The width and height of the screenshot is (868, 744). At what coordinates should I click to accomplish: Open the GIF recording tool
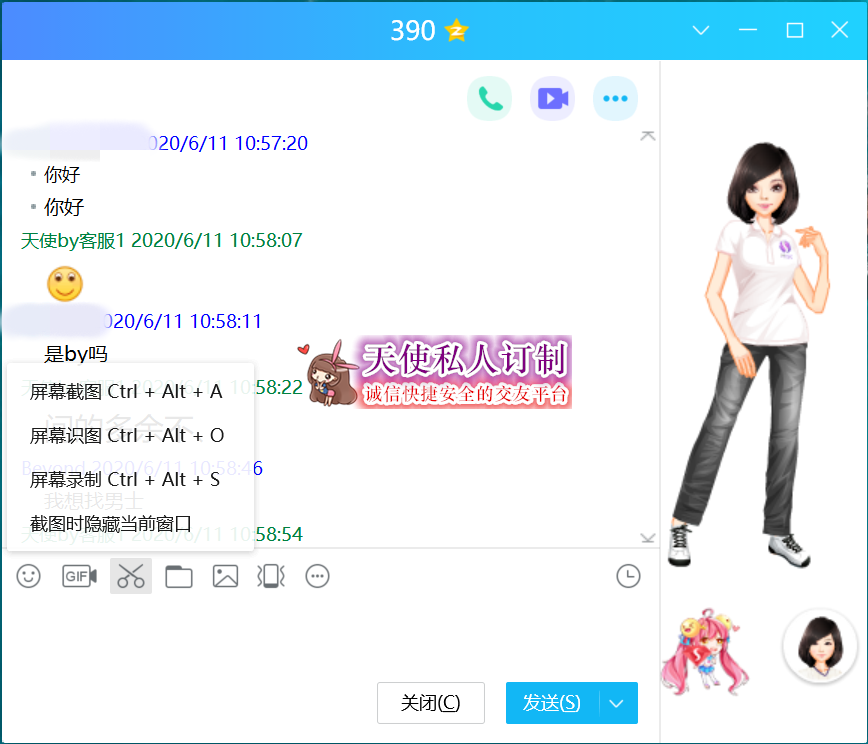coord(79,576)
